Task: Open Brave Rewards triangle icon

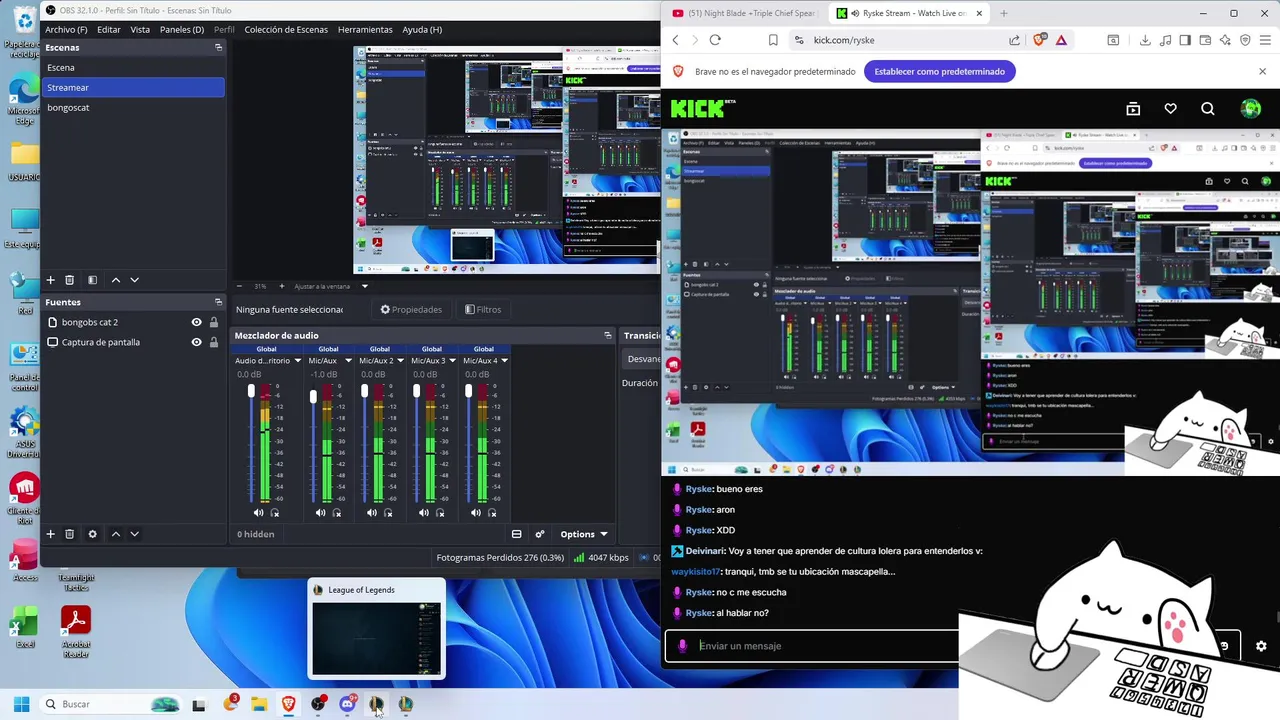Action: 1061,40
